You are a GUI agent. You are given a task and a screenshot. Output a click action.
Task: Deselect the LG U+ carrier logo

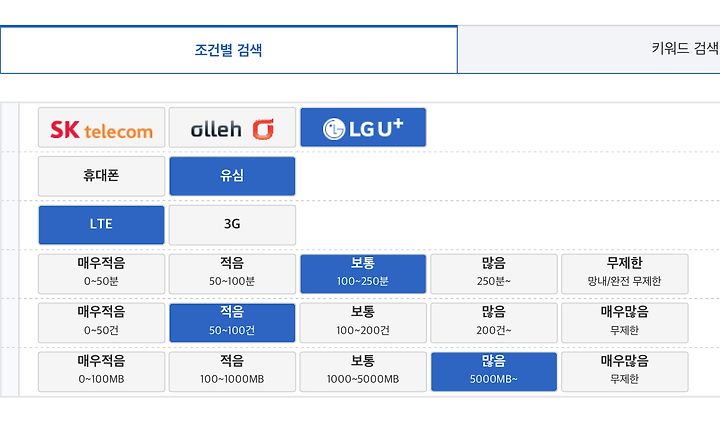tap(363, 128)
